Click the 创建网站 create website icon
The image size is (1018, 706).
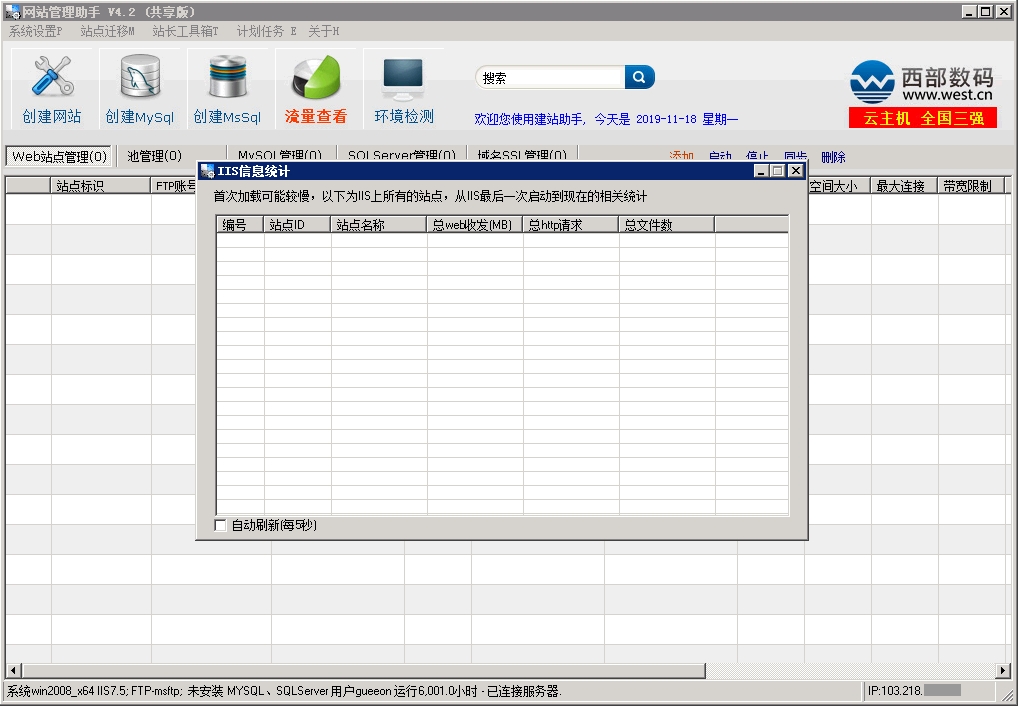coord(52,89)
